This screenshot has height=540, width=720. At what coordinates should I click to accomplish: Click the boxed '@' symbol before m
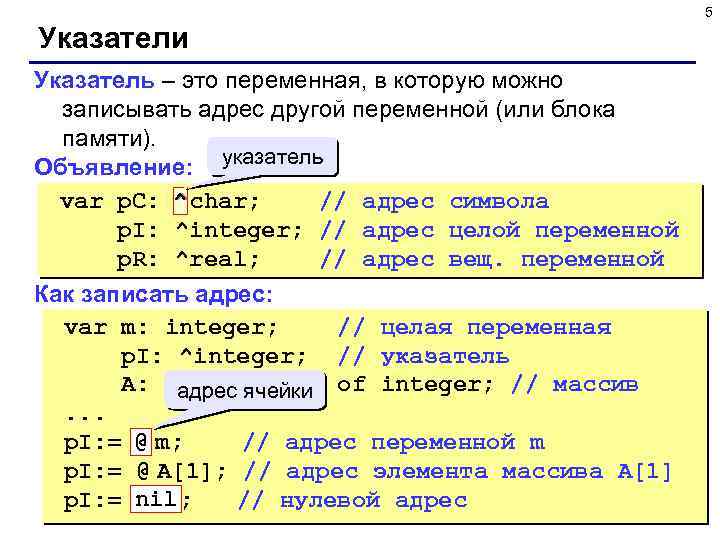coord(141,442)
